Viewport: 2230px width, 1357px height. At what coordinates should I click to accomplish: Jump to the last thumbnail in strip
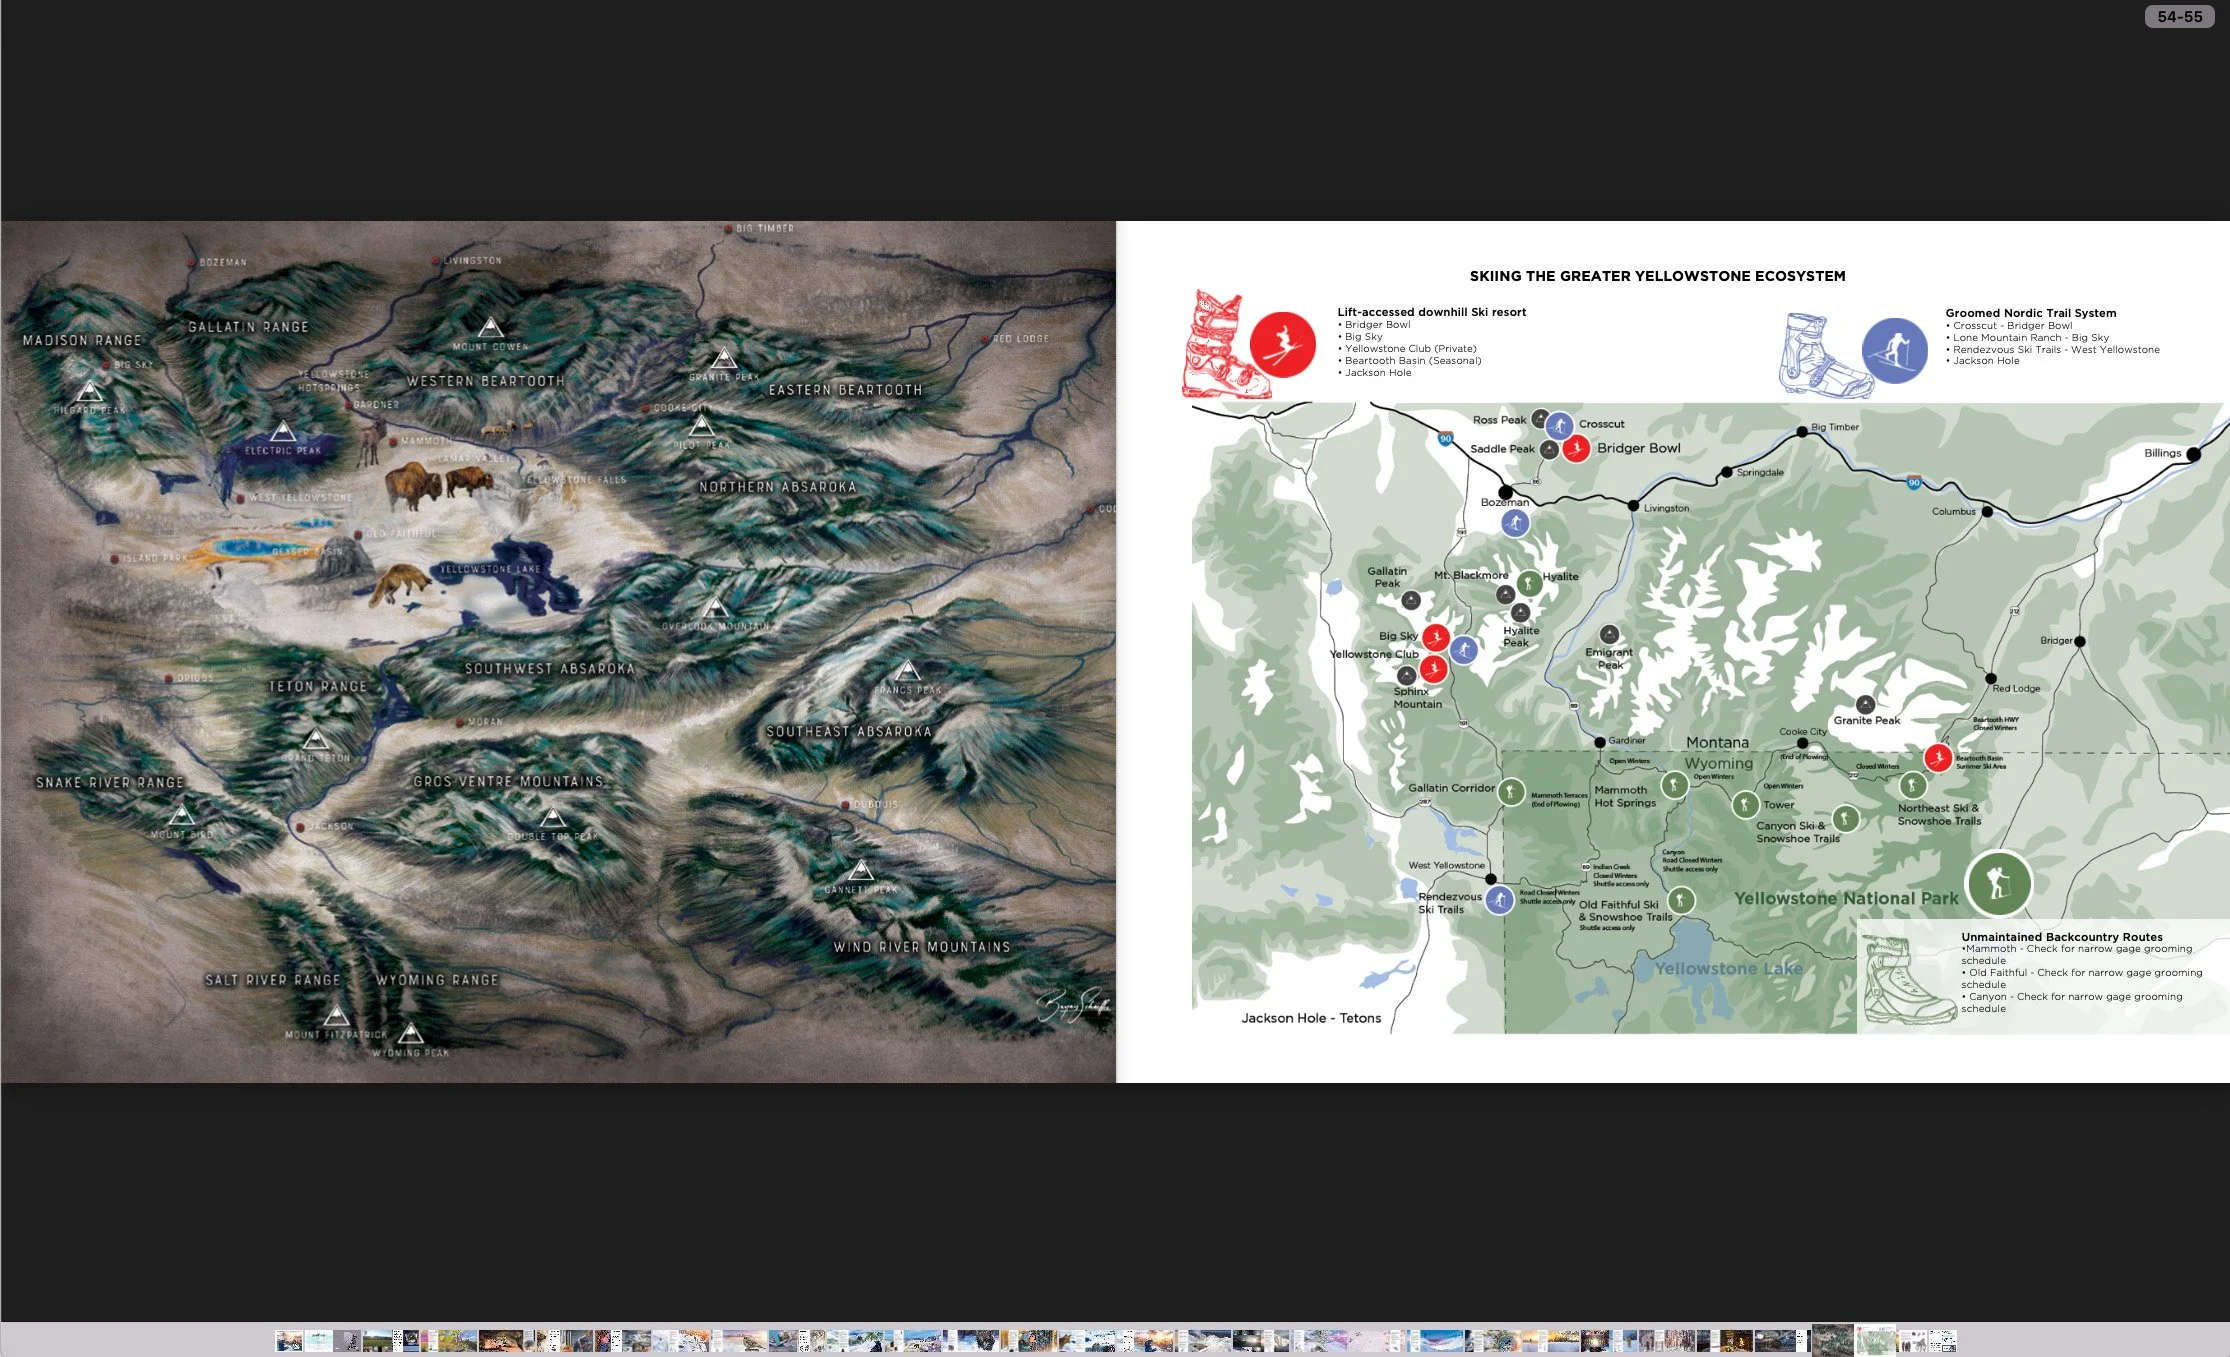pyautogui.click(x=1943, y=1341)
